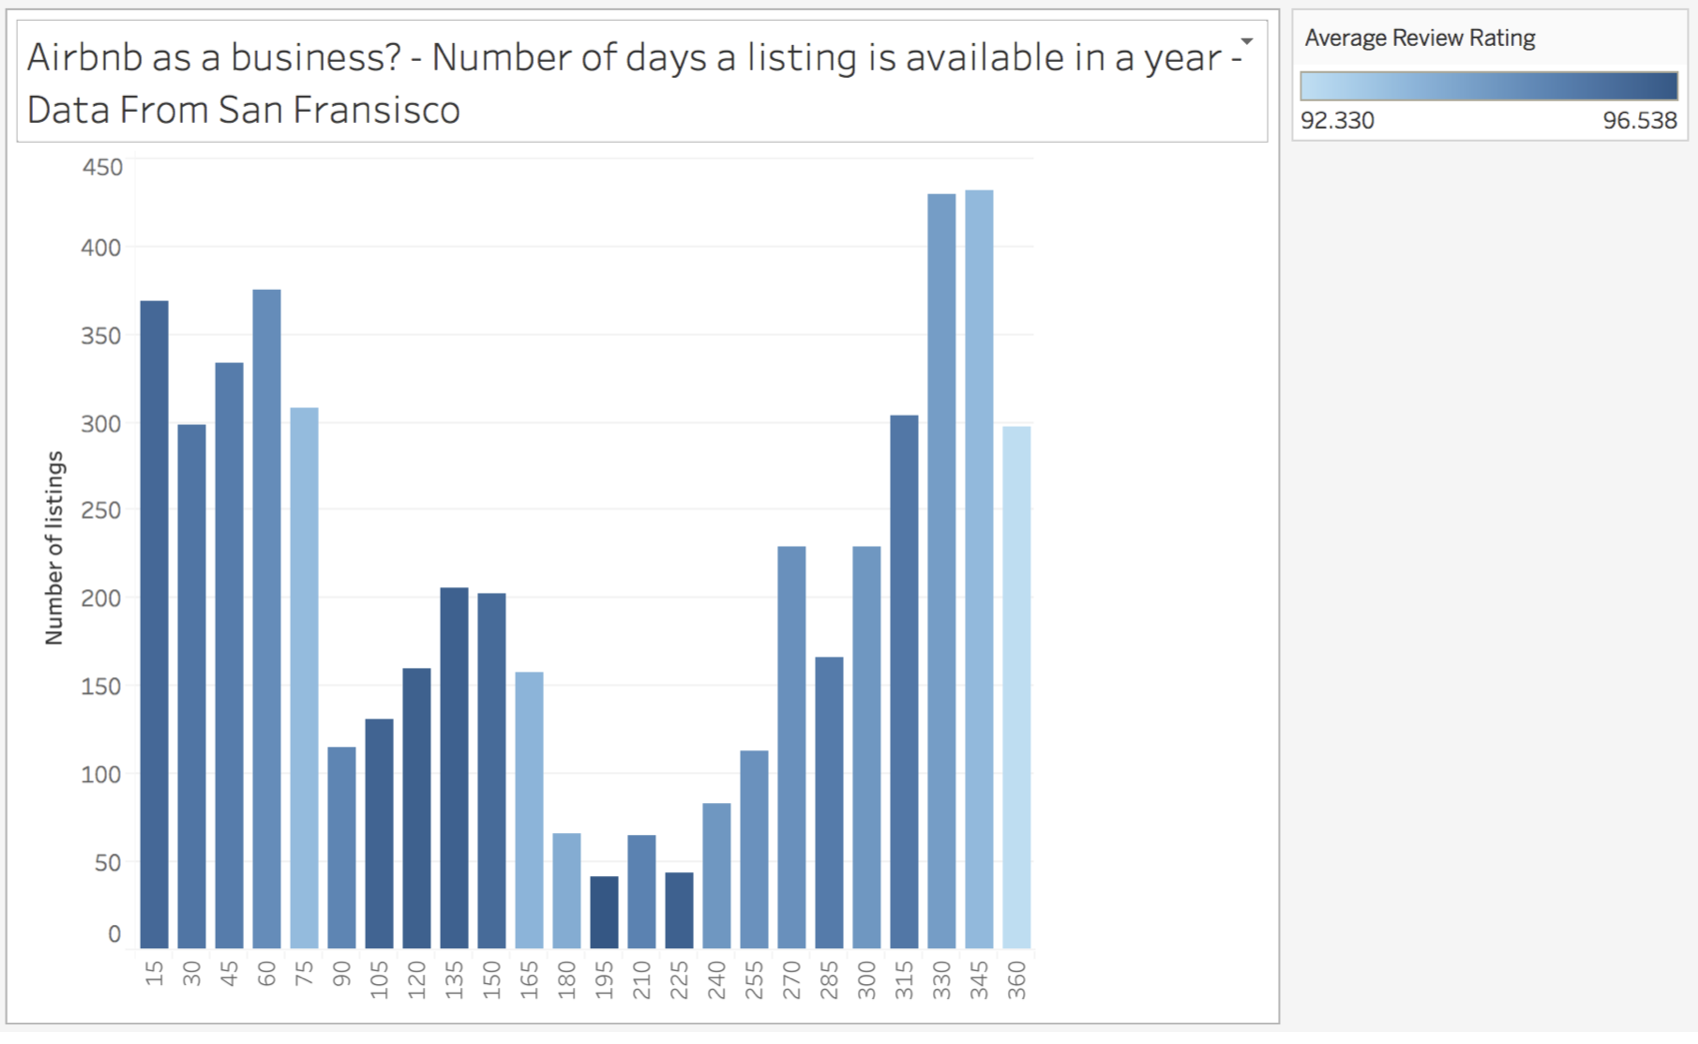Click the Number of listings axis title
The width and height of the screenshot is (1698, 1044).
point(54,547)
